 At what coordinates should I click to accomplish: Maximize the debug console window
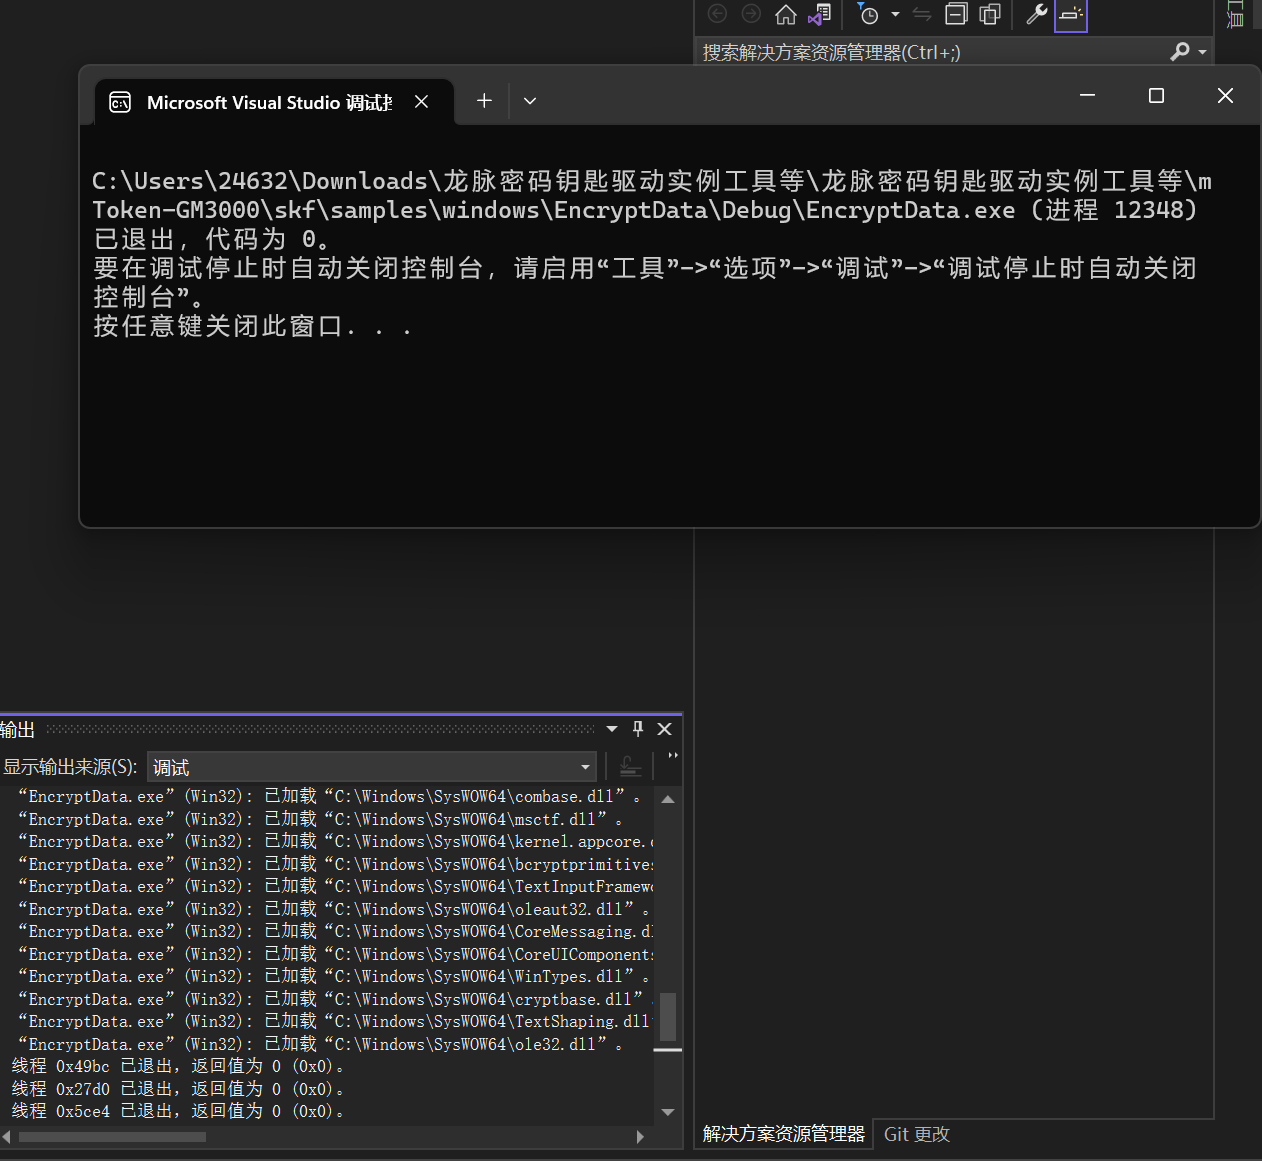(x=1156, y=95)
